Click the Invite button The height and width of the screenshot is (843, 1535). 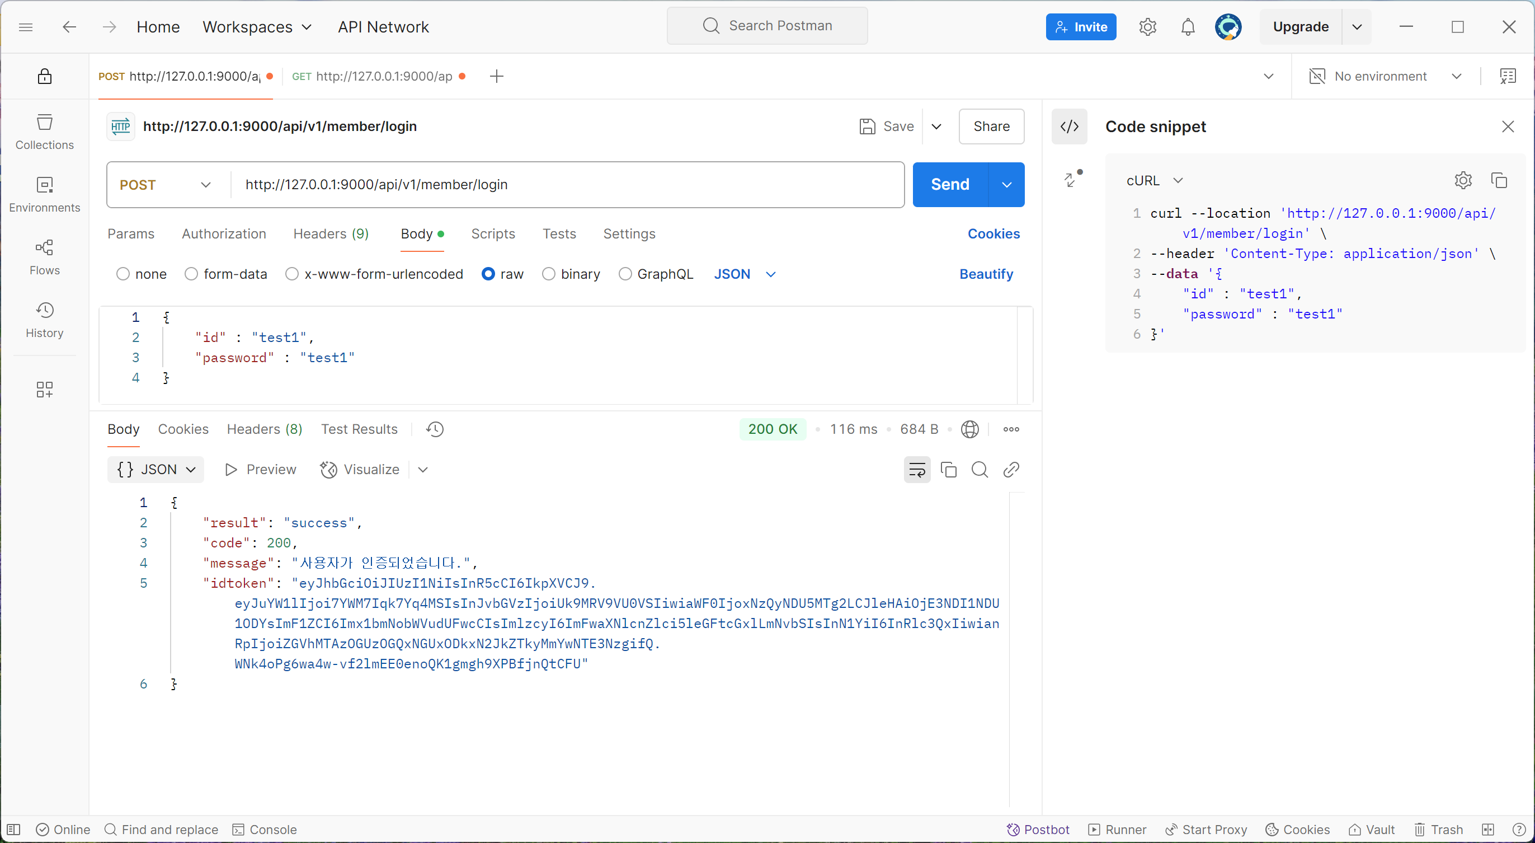pos(1081,27)
